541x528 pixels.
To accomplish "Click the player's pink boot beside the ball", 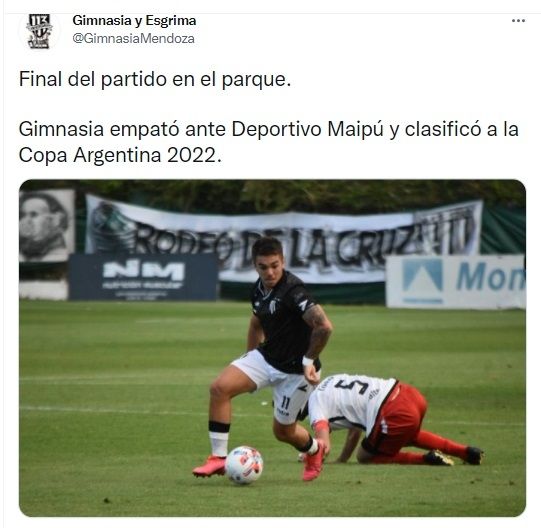I will pyautogui.click(x=209, y=466).
